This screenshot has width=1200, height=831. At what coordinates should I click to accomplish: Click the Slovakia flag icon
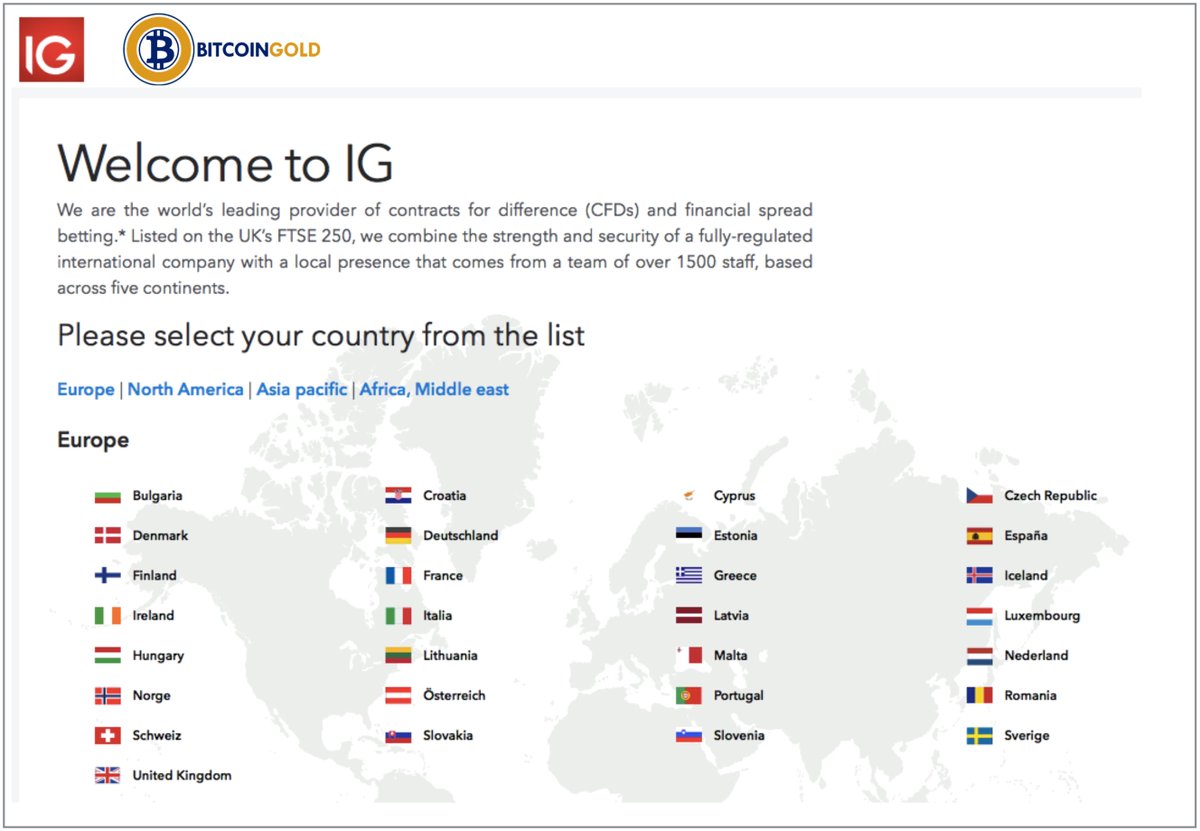pyautogui.click(x=398, y=736)
